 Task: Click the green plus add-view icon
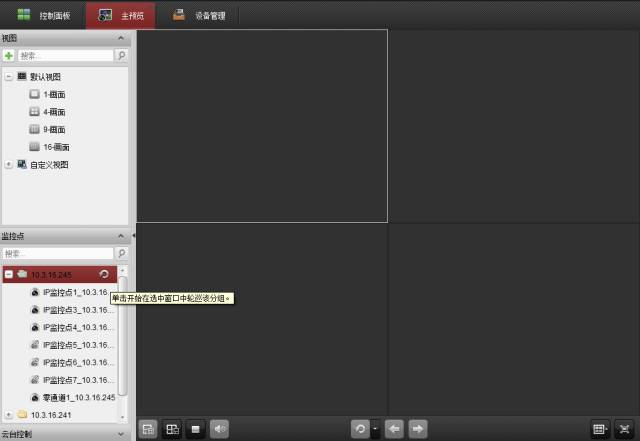coord(9,56)
